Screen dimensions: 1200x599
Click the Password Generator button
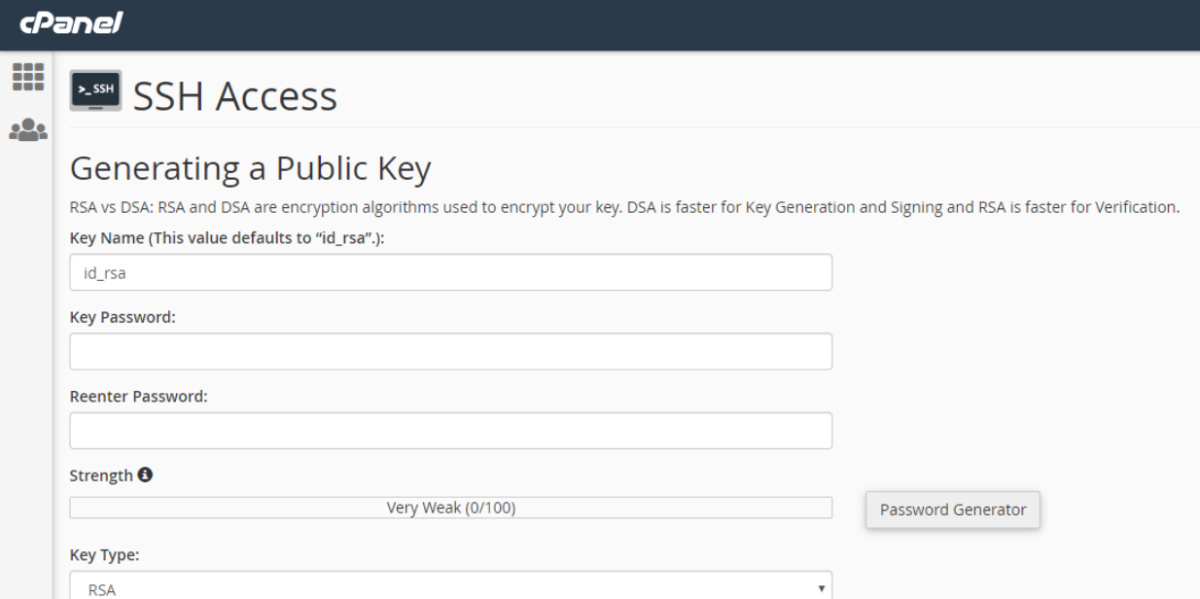coord(951,509)
